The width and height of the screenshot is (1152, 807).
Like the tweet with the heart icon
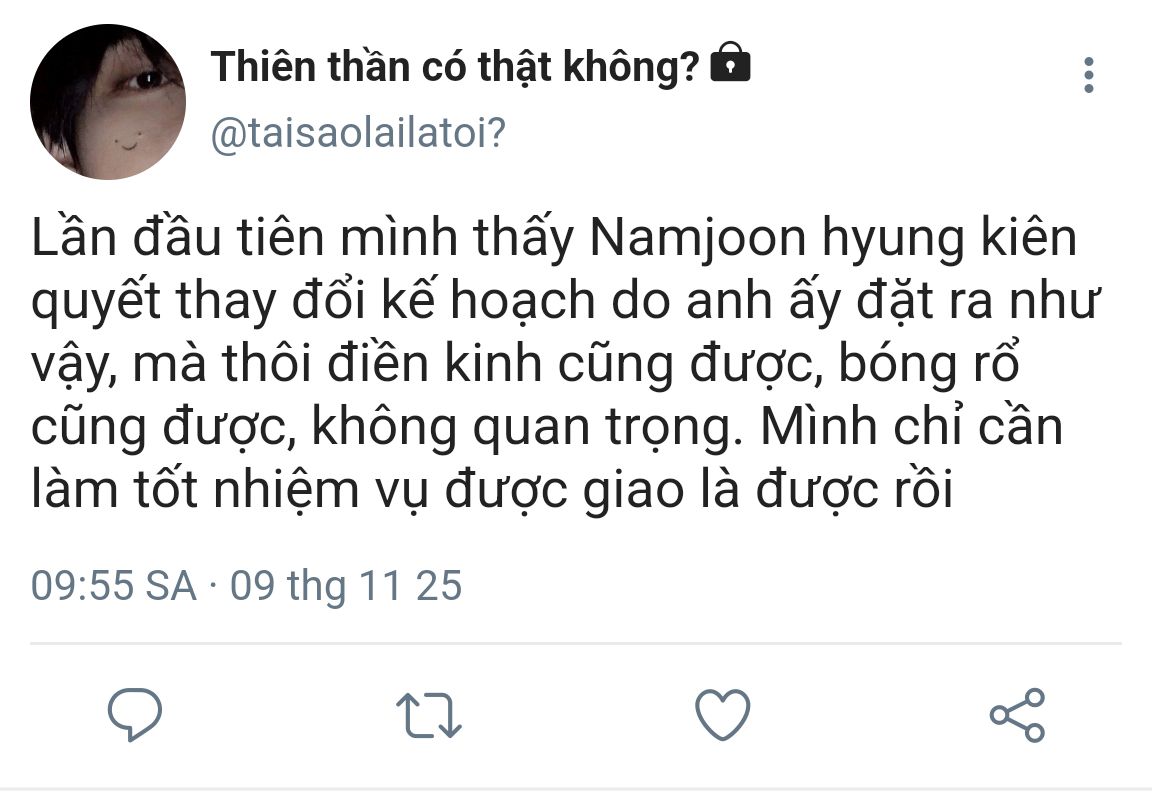click(722, 716)
